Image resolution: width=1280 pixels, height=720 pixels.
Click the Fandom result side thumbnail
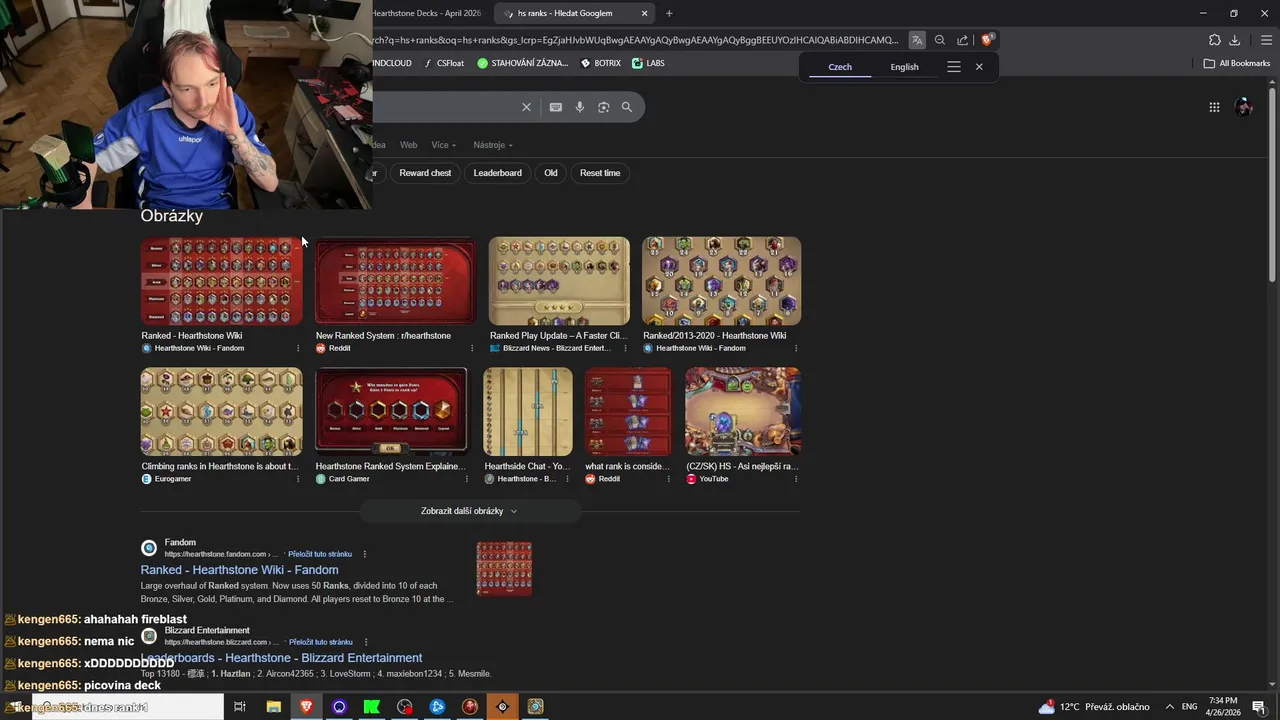504,569
